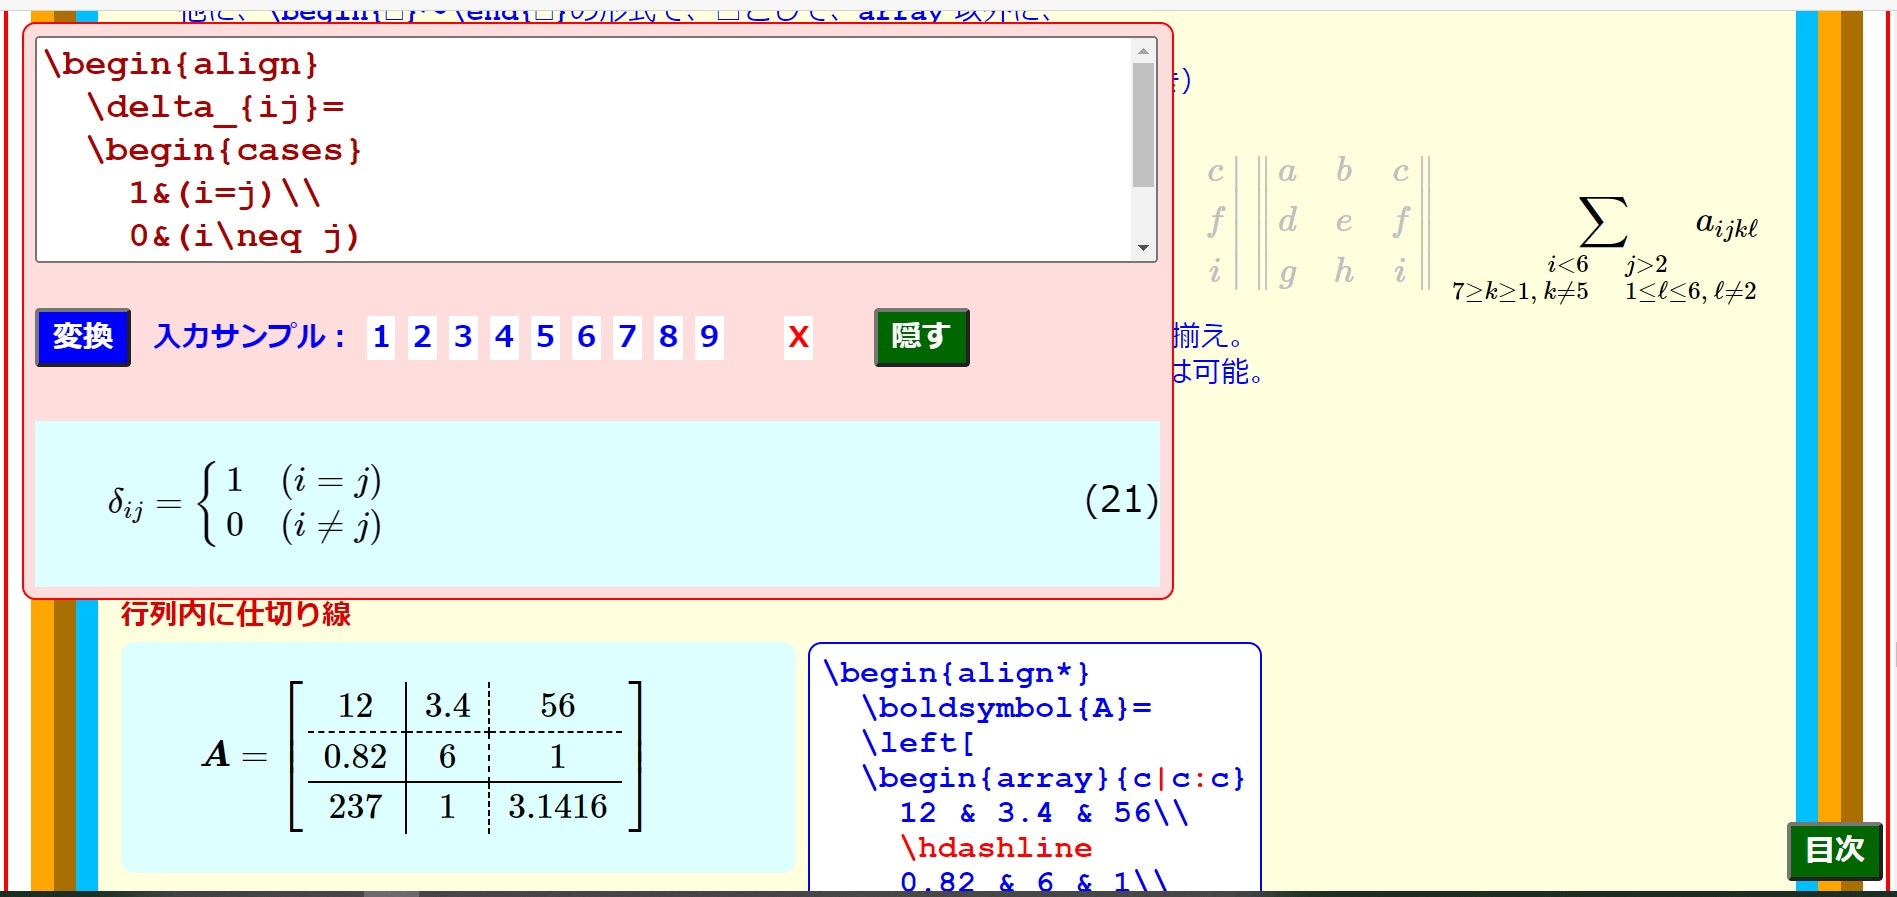The height and width of the screenshot is (897, 1897).
Task: Click inside the LaTeX code textarea
Action: tap(585, 150)
